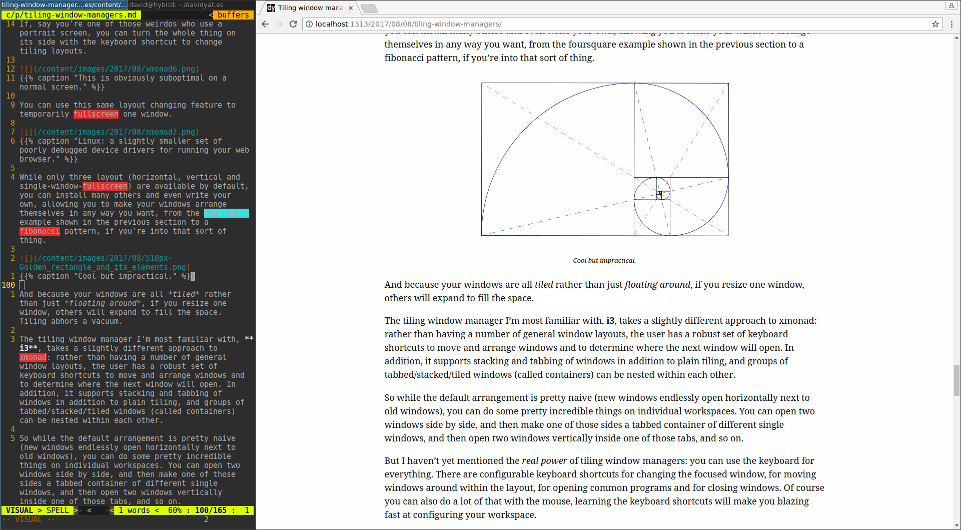Close the Tiling window managers tab
Image resolution: width=961 pixels, height=530 pixels.
click(349, 8)
